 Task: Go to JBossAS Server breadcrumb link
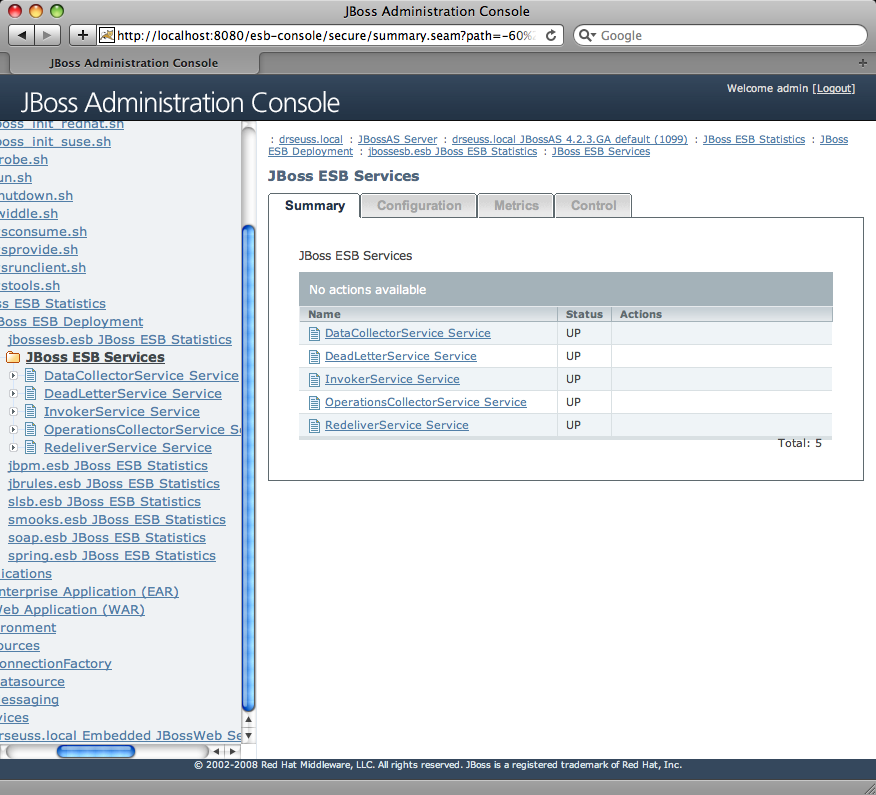[397, 139]
